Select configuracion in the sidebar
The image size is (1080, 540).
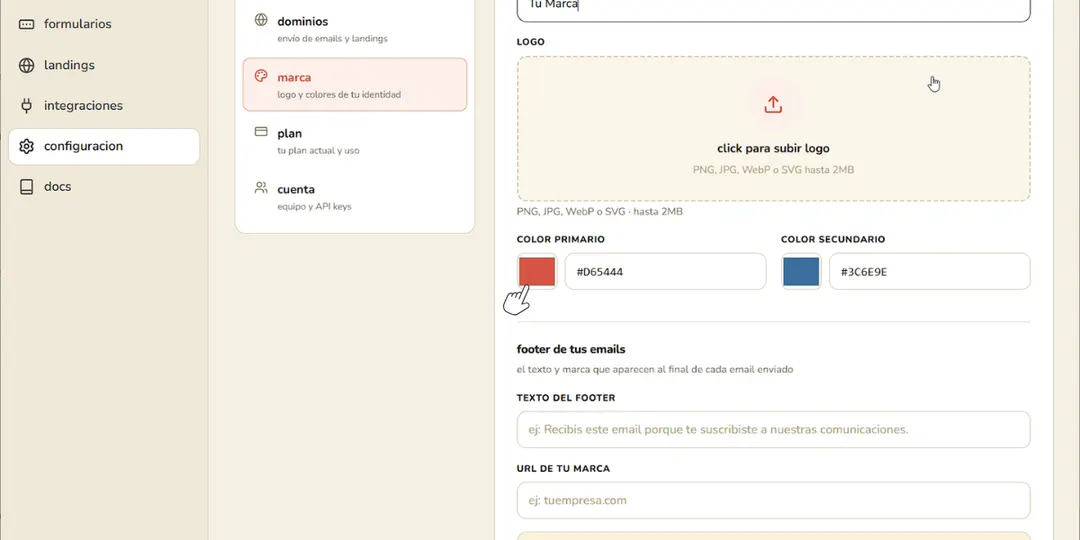(x=104, y=146)
